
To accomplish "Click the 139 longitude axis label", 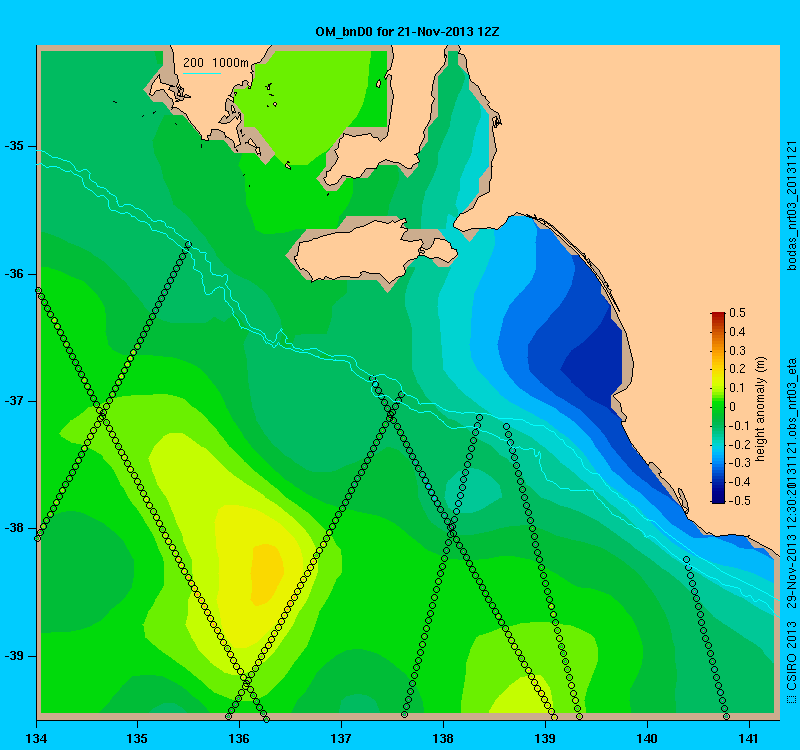I will point(545,738).
